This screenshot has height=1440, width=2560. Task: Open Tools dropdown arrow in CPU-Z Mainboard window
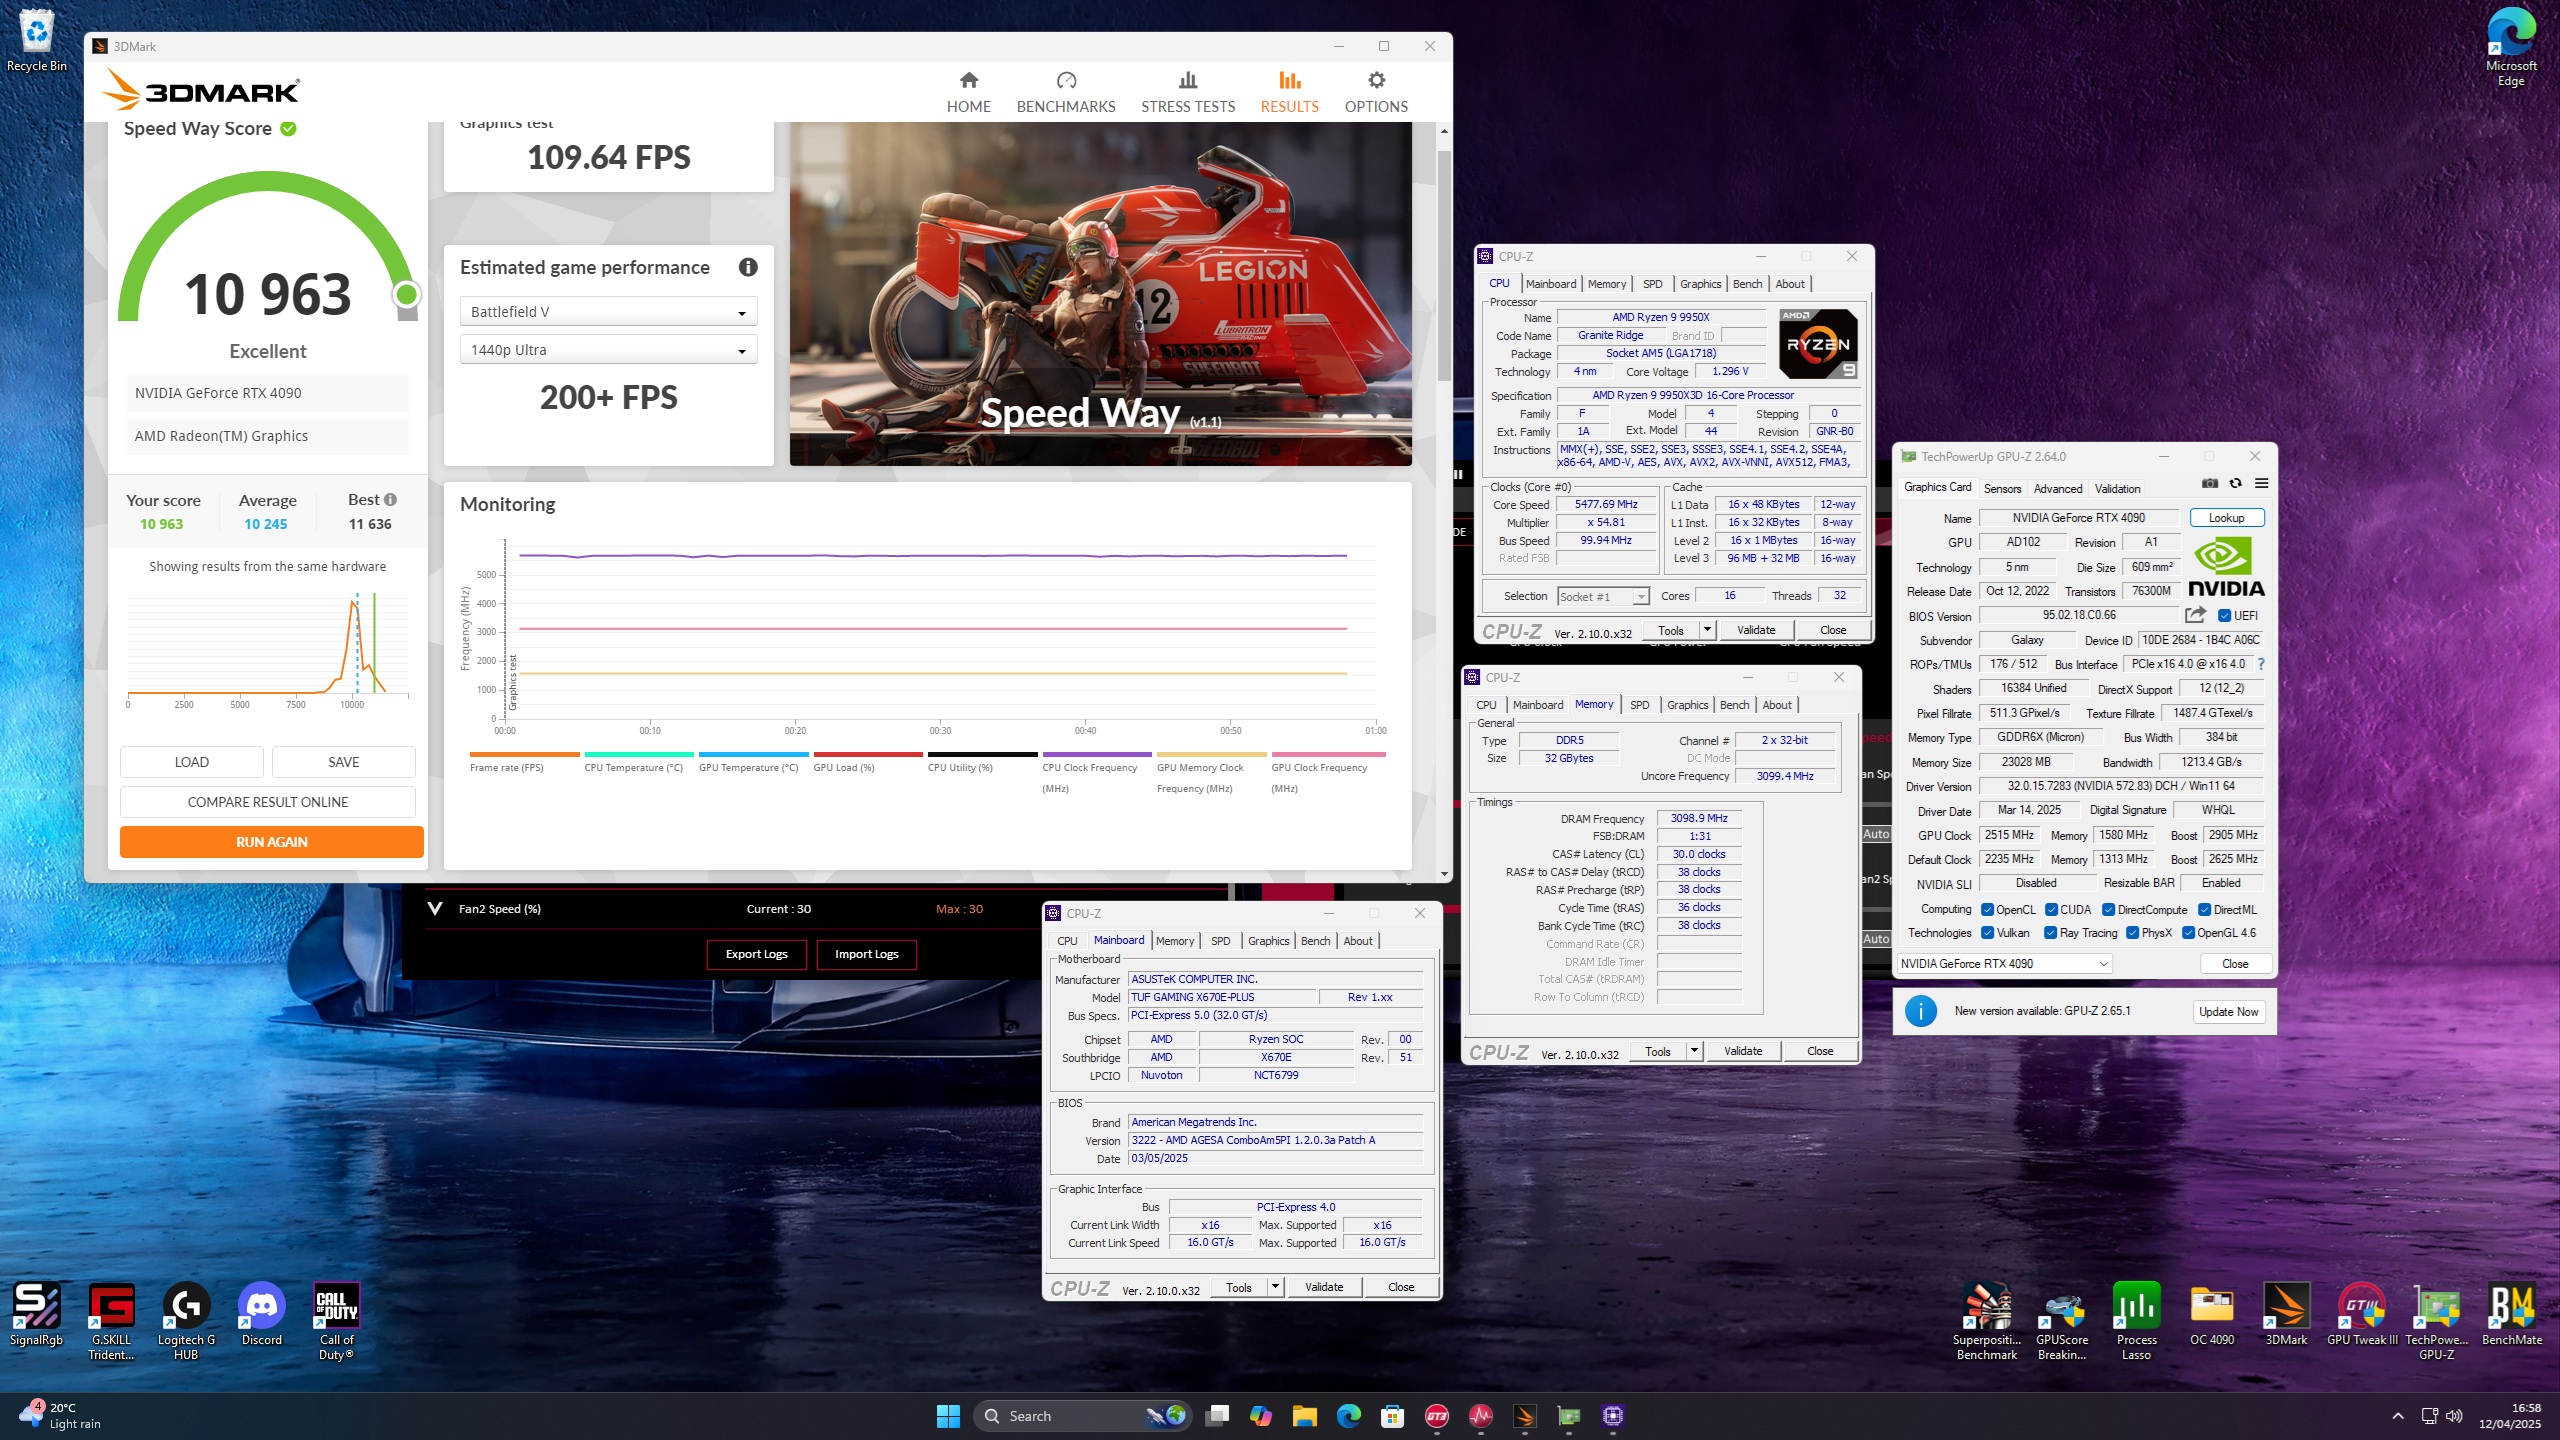(x=1275, y=1287)
